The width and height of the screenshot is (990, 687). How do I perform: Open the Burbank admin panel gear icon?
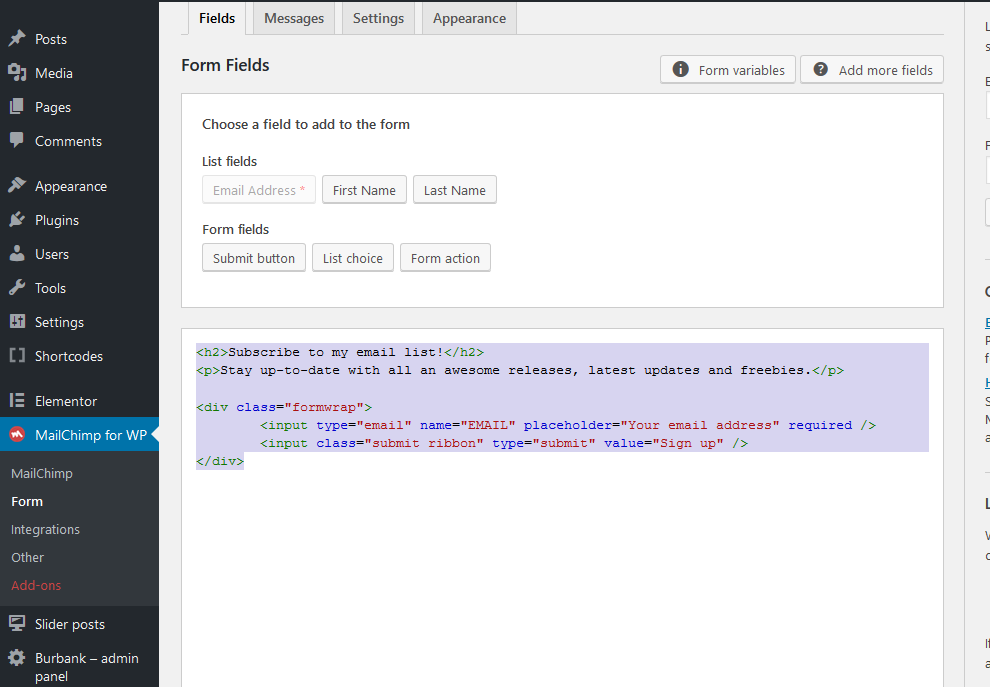pyautogui.click(x=17, y=658)
